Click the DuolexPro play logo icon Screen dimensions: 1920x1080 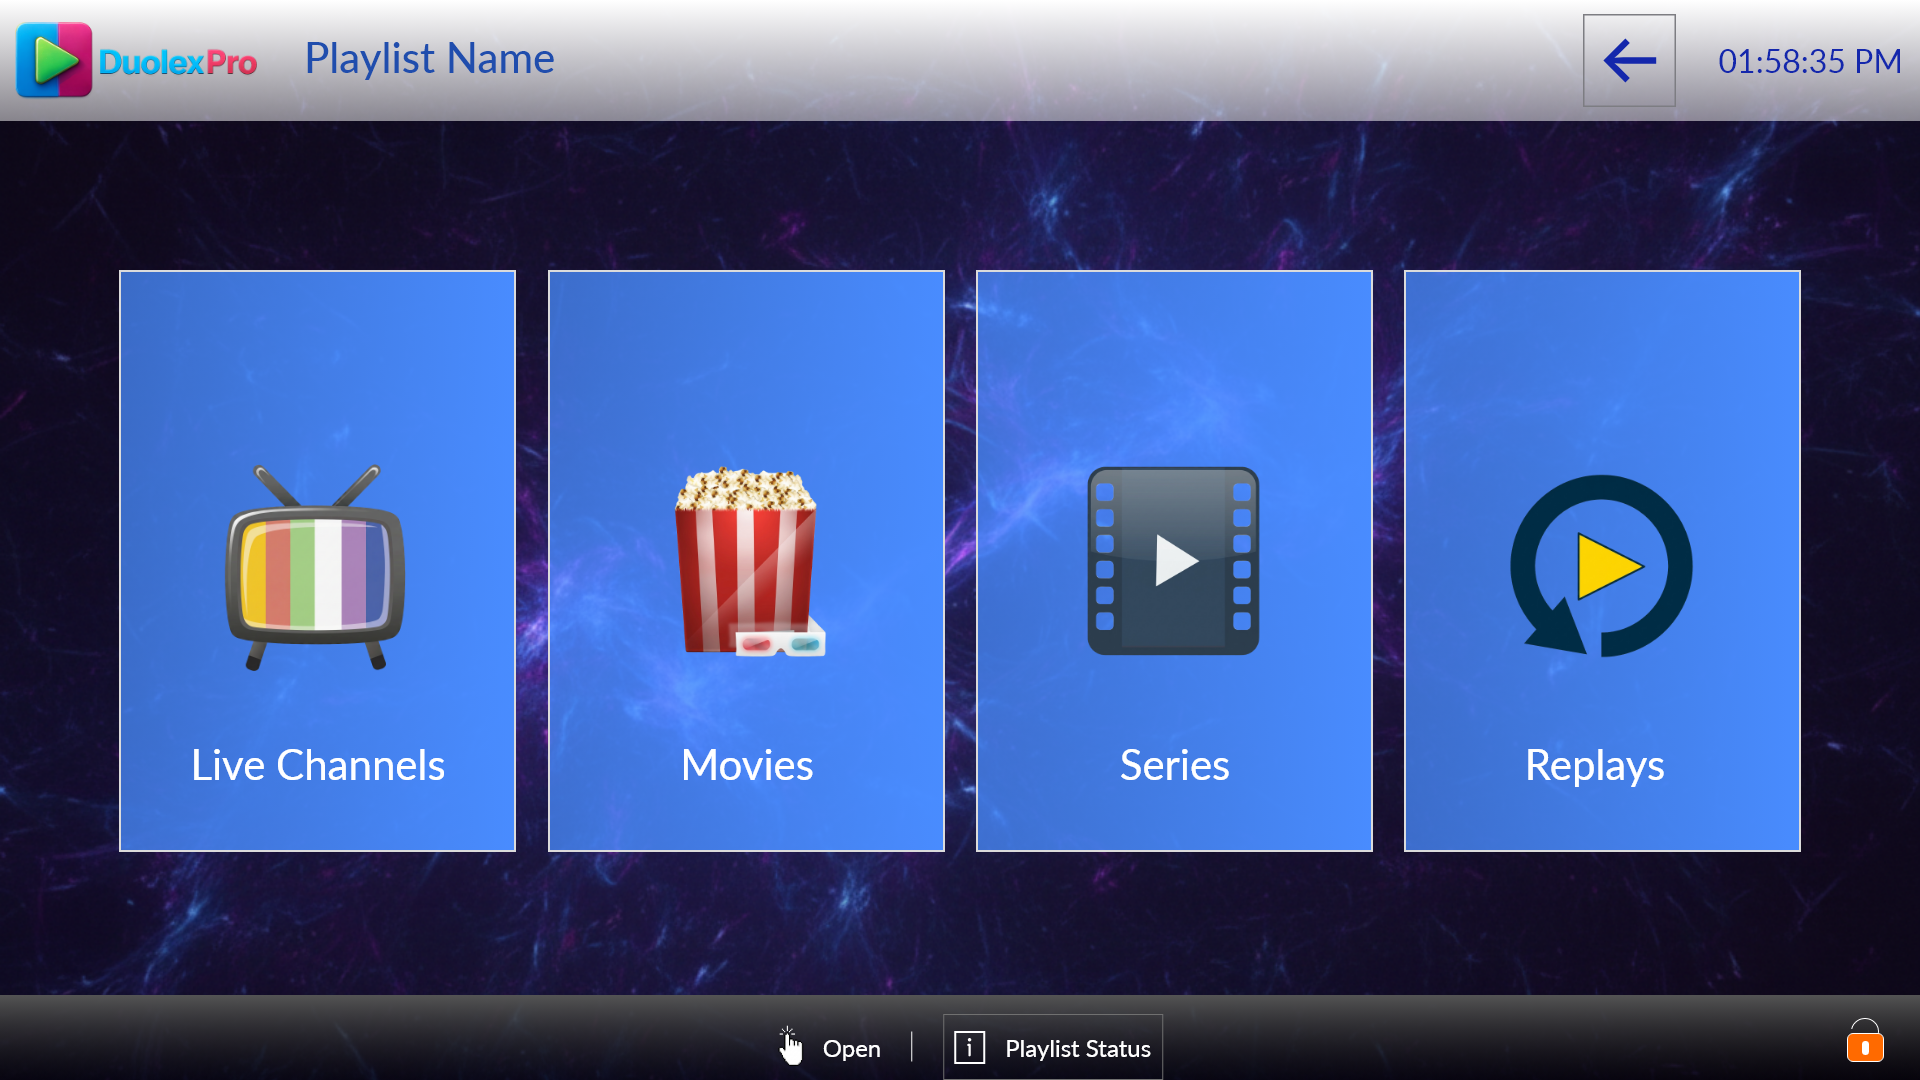tap(54, 61)
